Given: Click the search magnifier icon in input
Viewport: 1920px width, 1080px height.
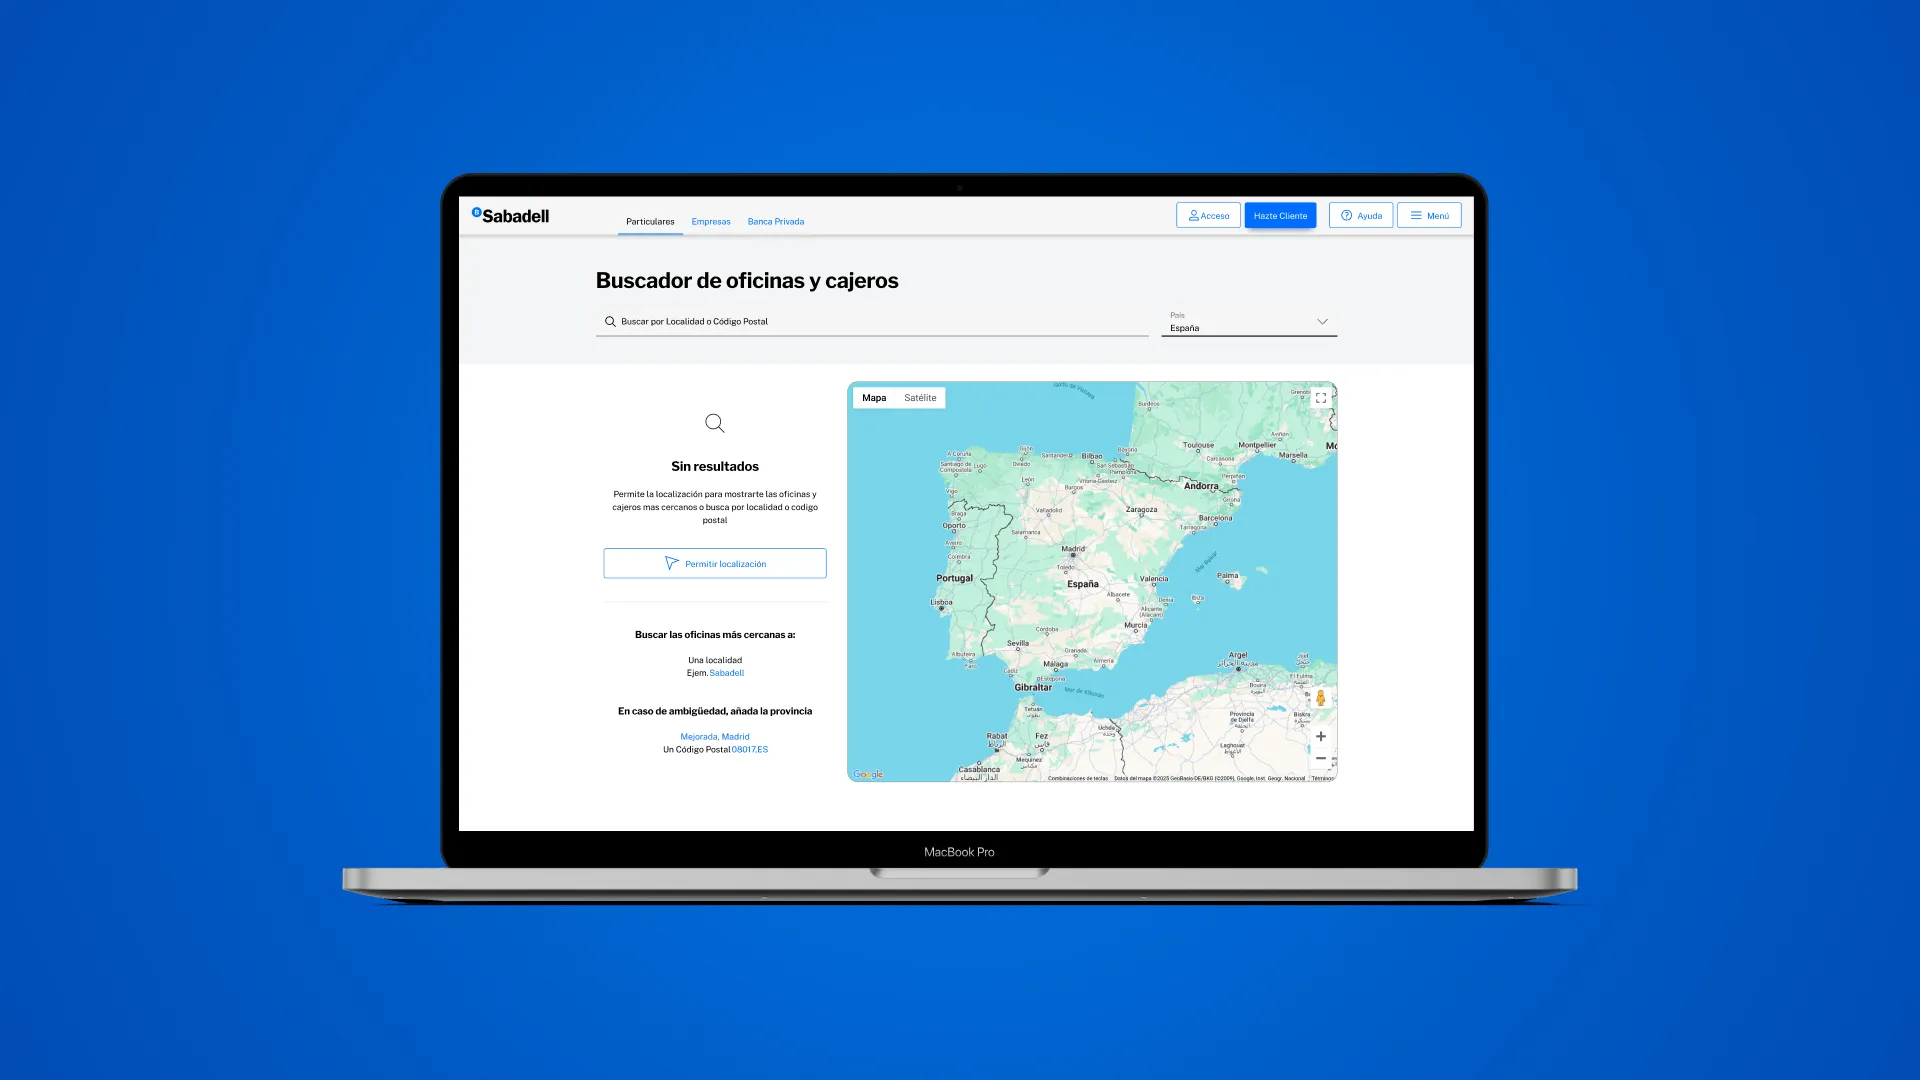Looking at the screenshot, I should pos(610,322).
